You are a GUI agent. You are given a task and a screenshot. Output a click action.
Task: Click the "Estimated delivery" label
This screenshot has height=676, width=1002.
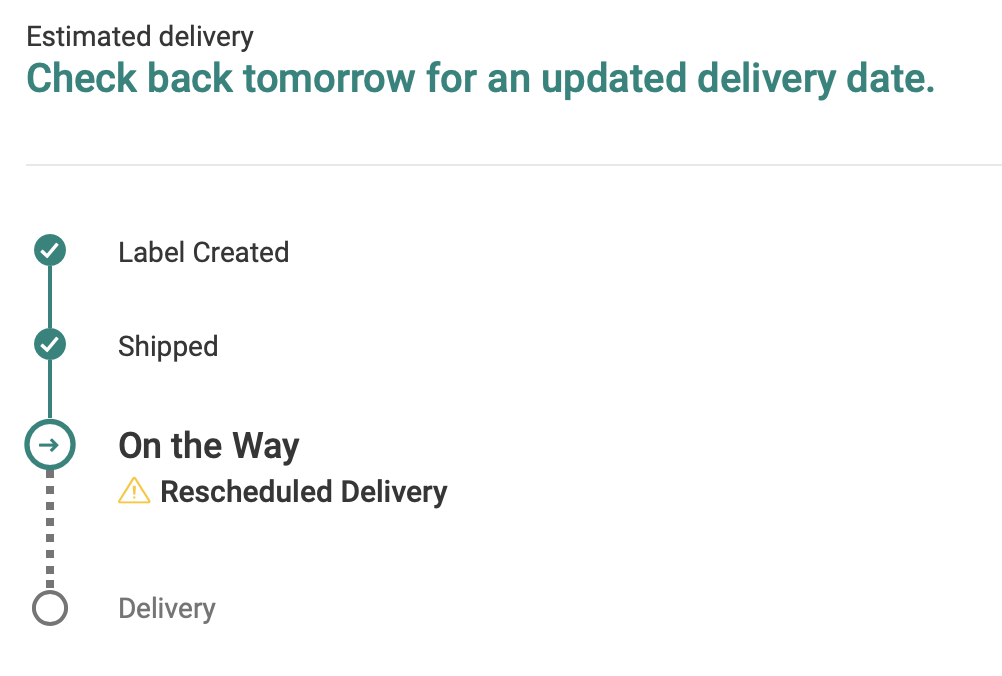[140, 37]
